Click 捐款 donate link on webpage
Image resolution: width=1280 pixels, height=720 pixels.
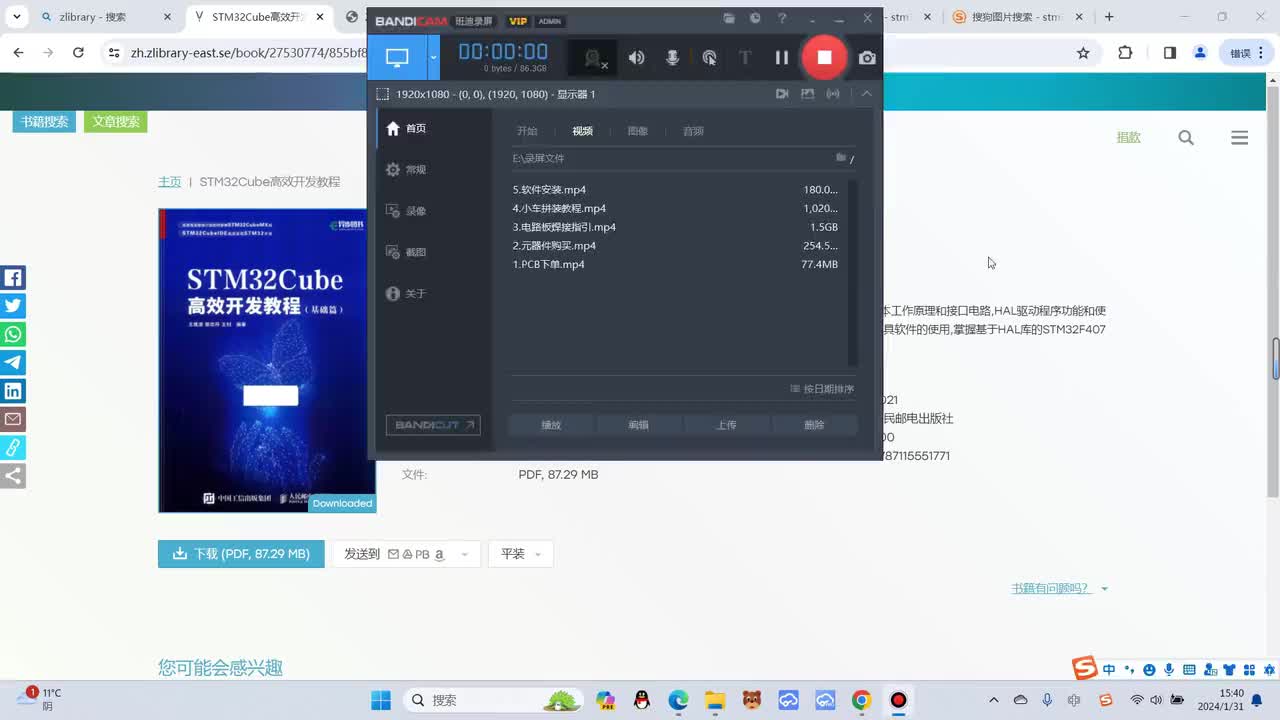1129,138
